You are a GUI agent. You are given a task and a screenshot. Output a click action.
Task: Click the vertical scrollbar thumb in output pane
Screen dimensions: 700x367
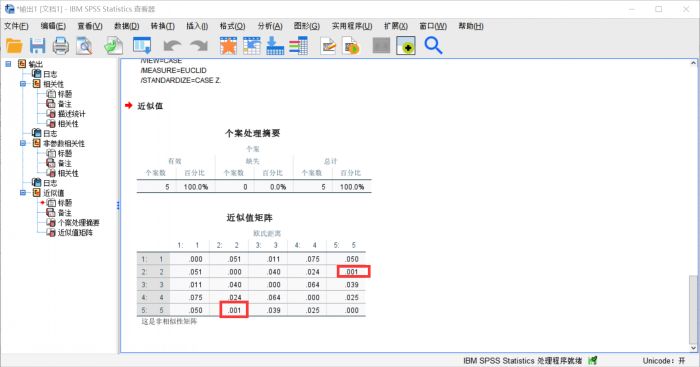click(x=693, y=309)
